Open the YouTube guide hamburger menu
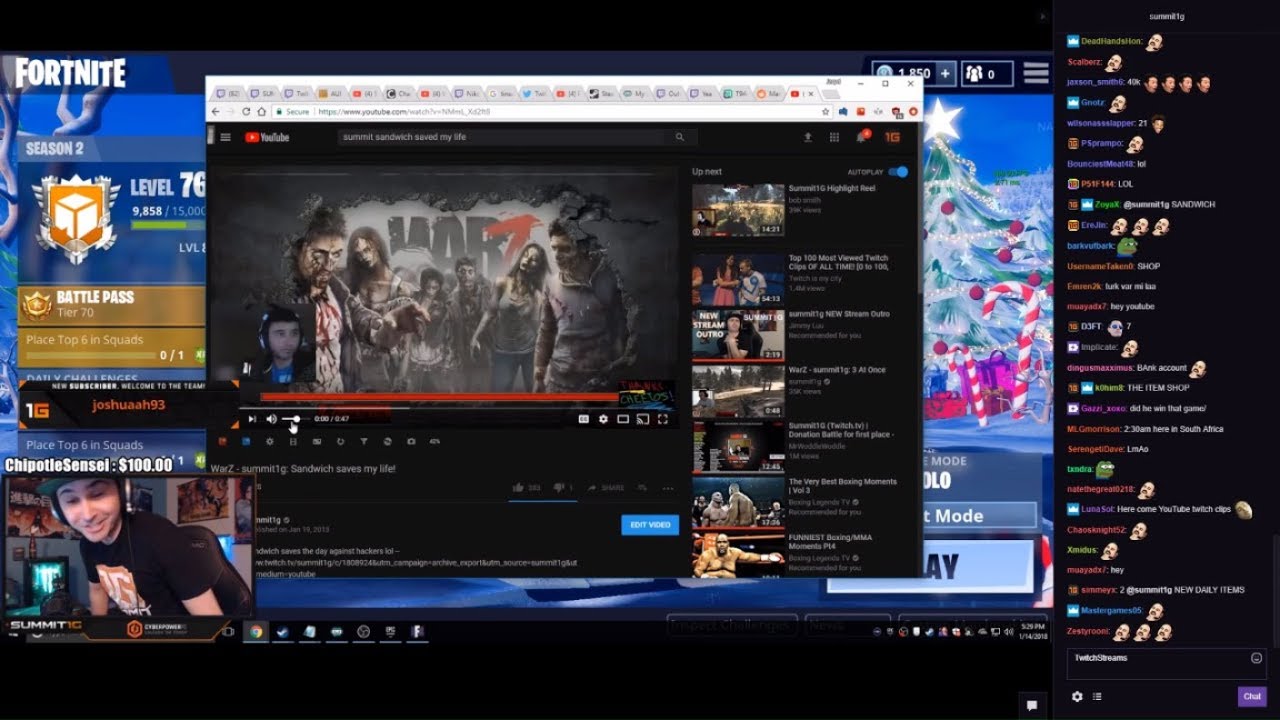This screenshot has width=1280, height=720. click(x=226, y=137)
